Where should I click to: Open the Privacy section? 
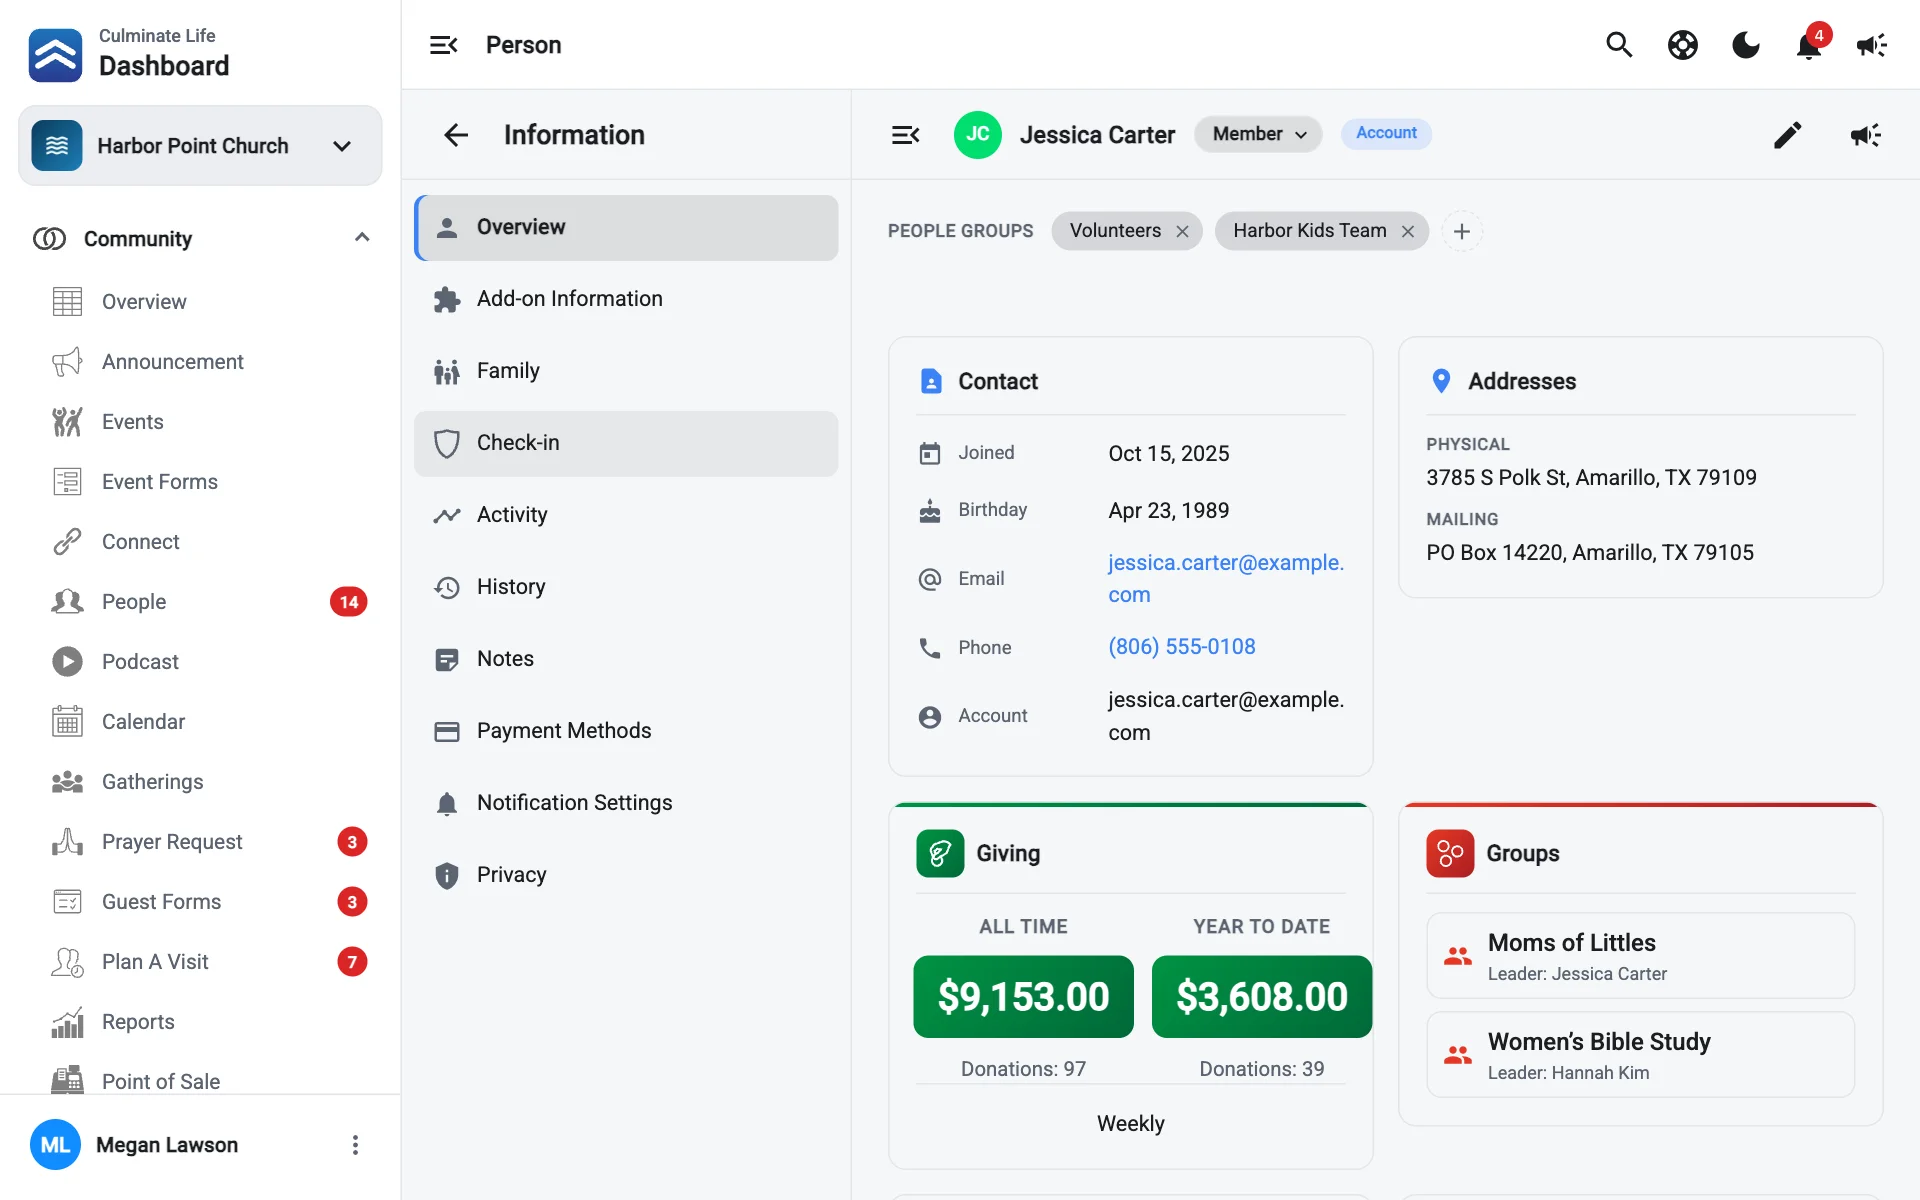626,875
